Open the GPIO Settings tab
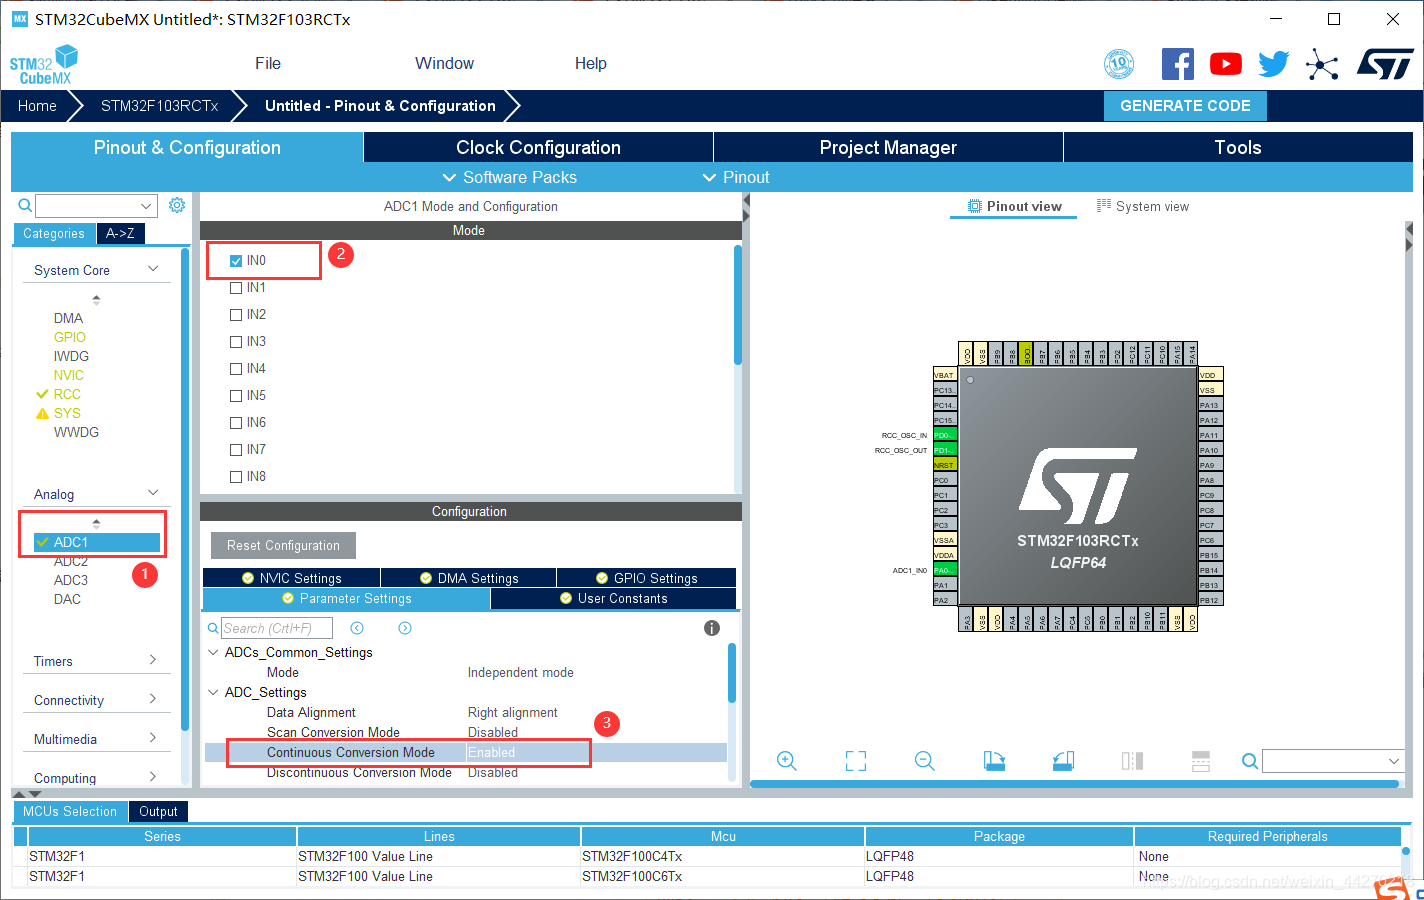Image resolution: width=1424 pixels, height=900 pixels. 646,578
